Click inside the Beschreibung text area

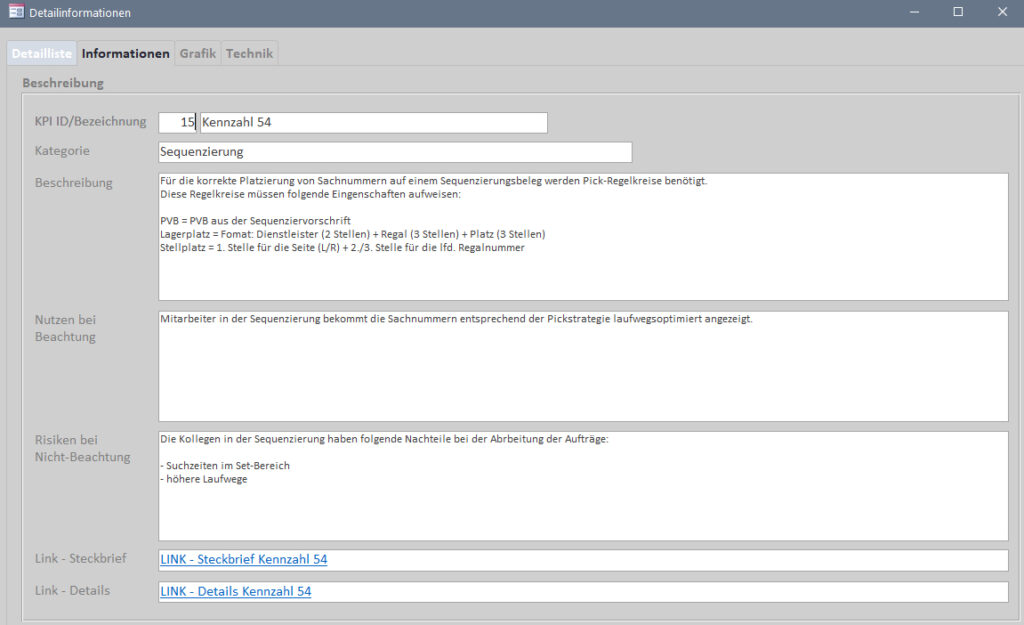point(583,236)
